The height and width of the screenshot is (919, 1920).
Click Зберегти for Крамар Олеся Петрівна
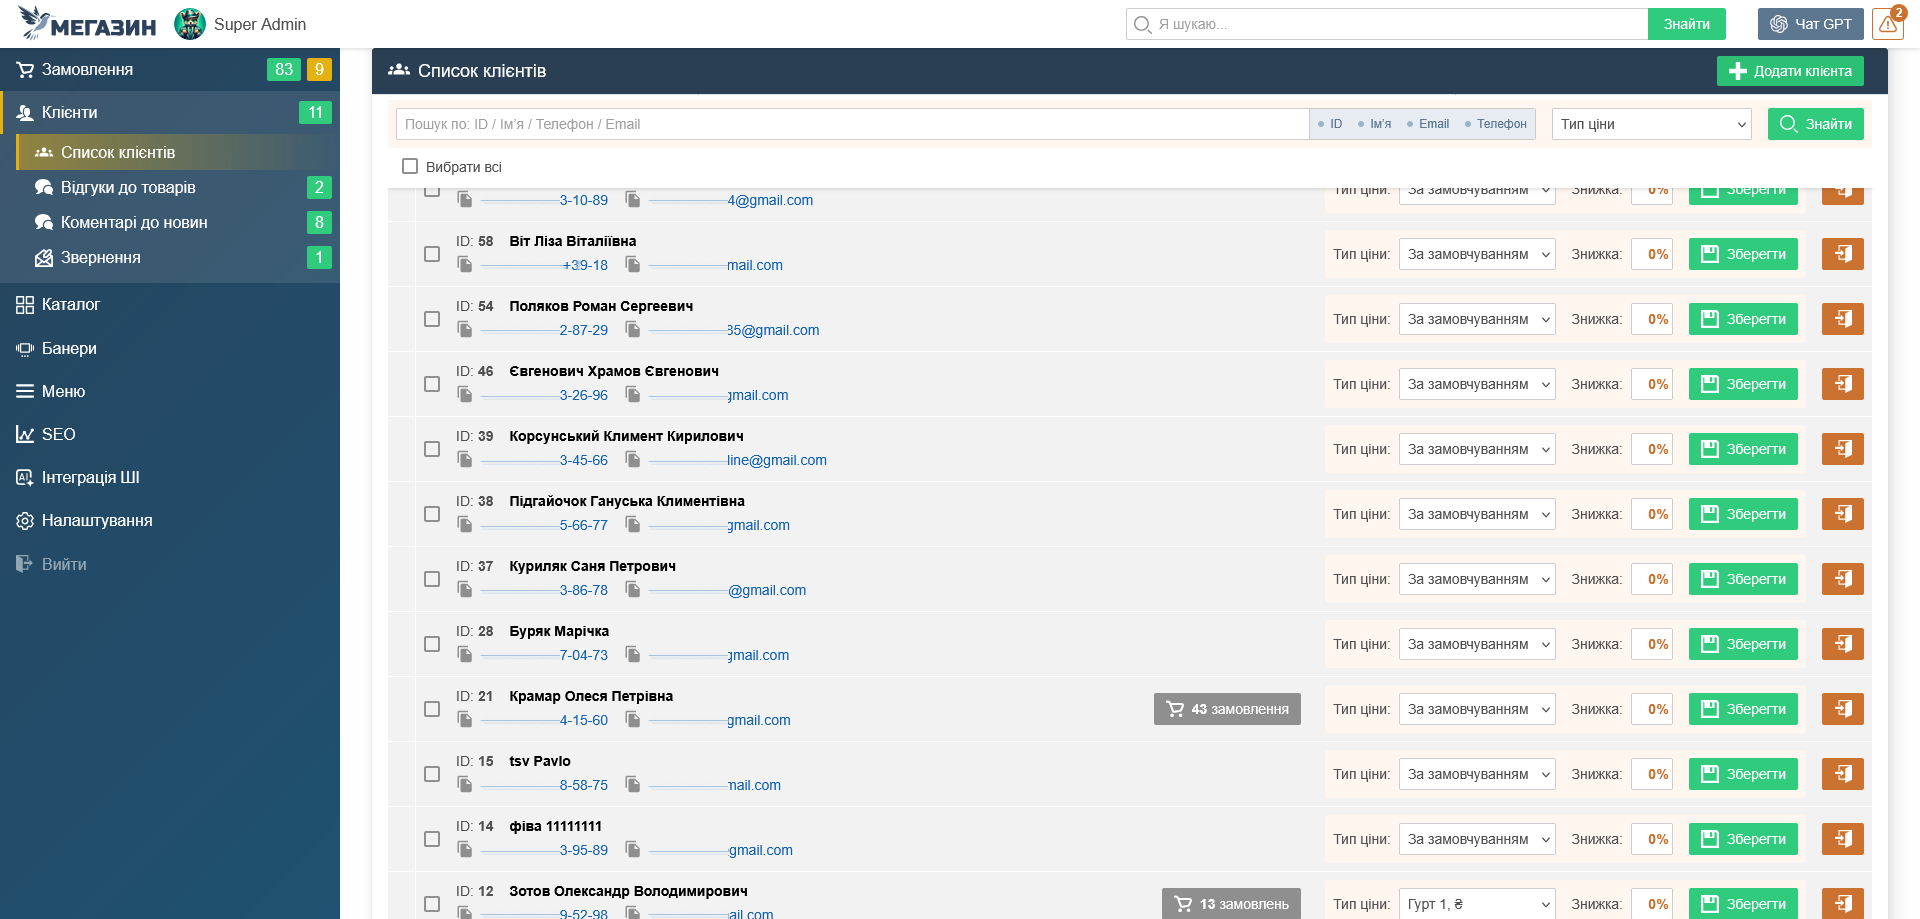(1743, 709)
